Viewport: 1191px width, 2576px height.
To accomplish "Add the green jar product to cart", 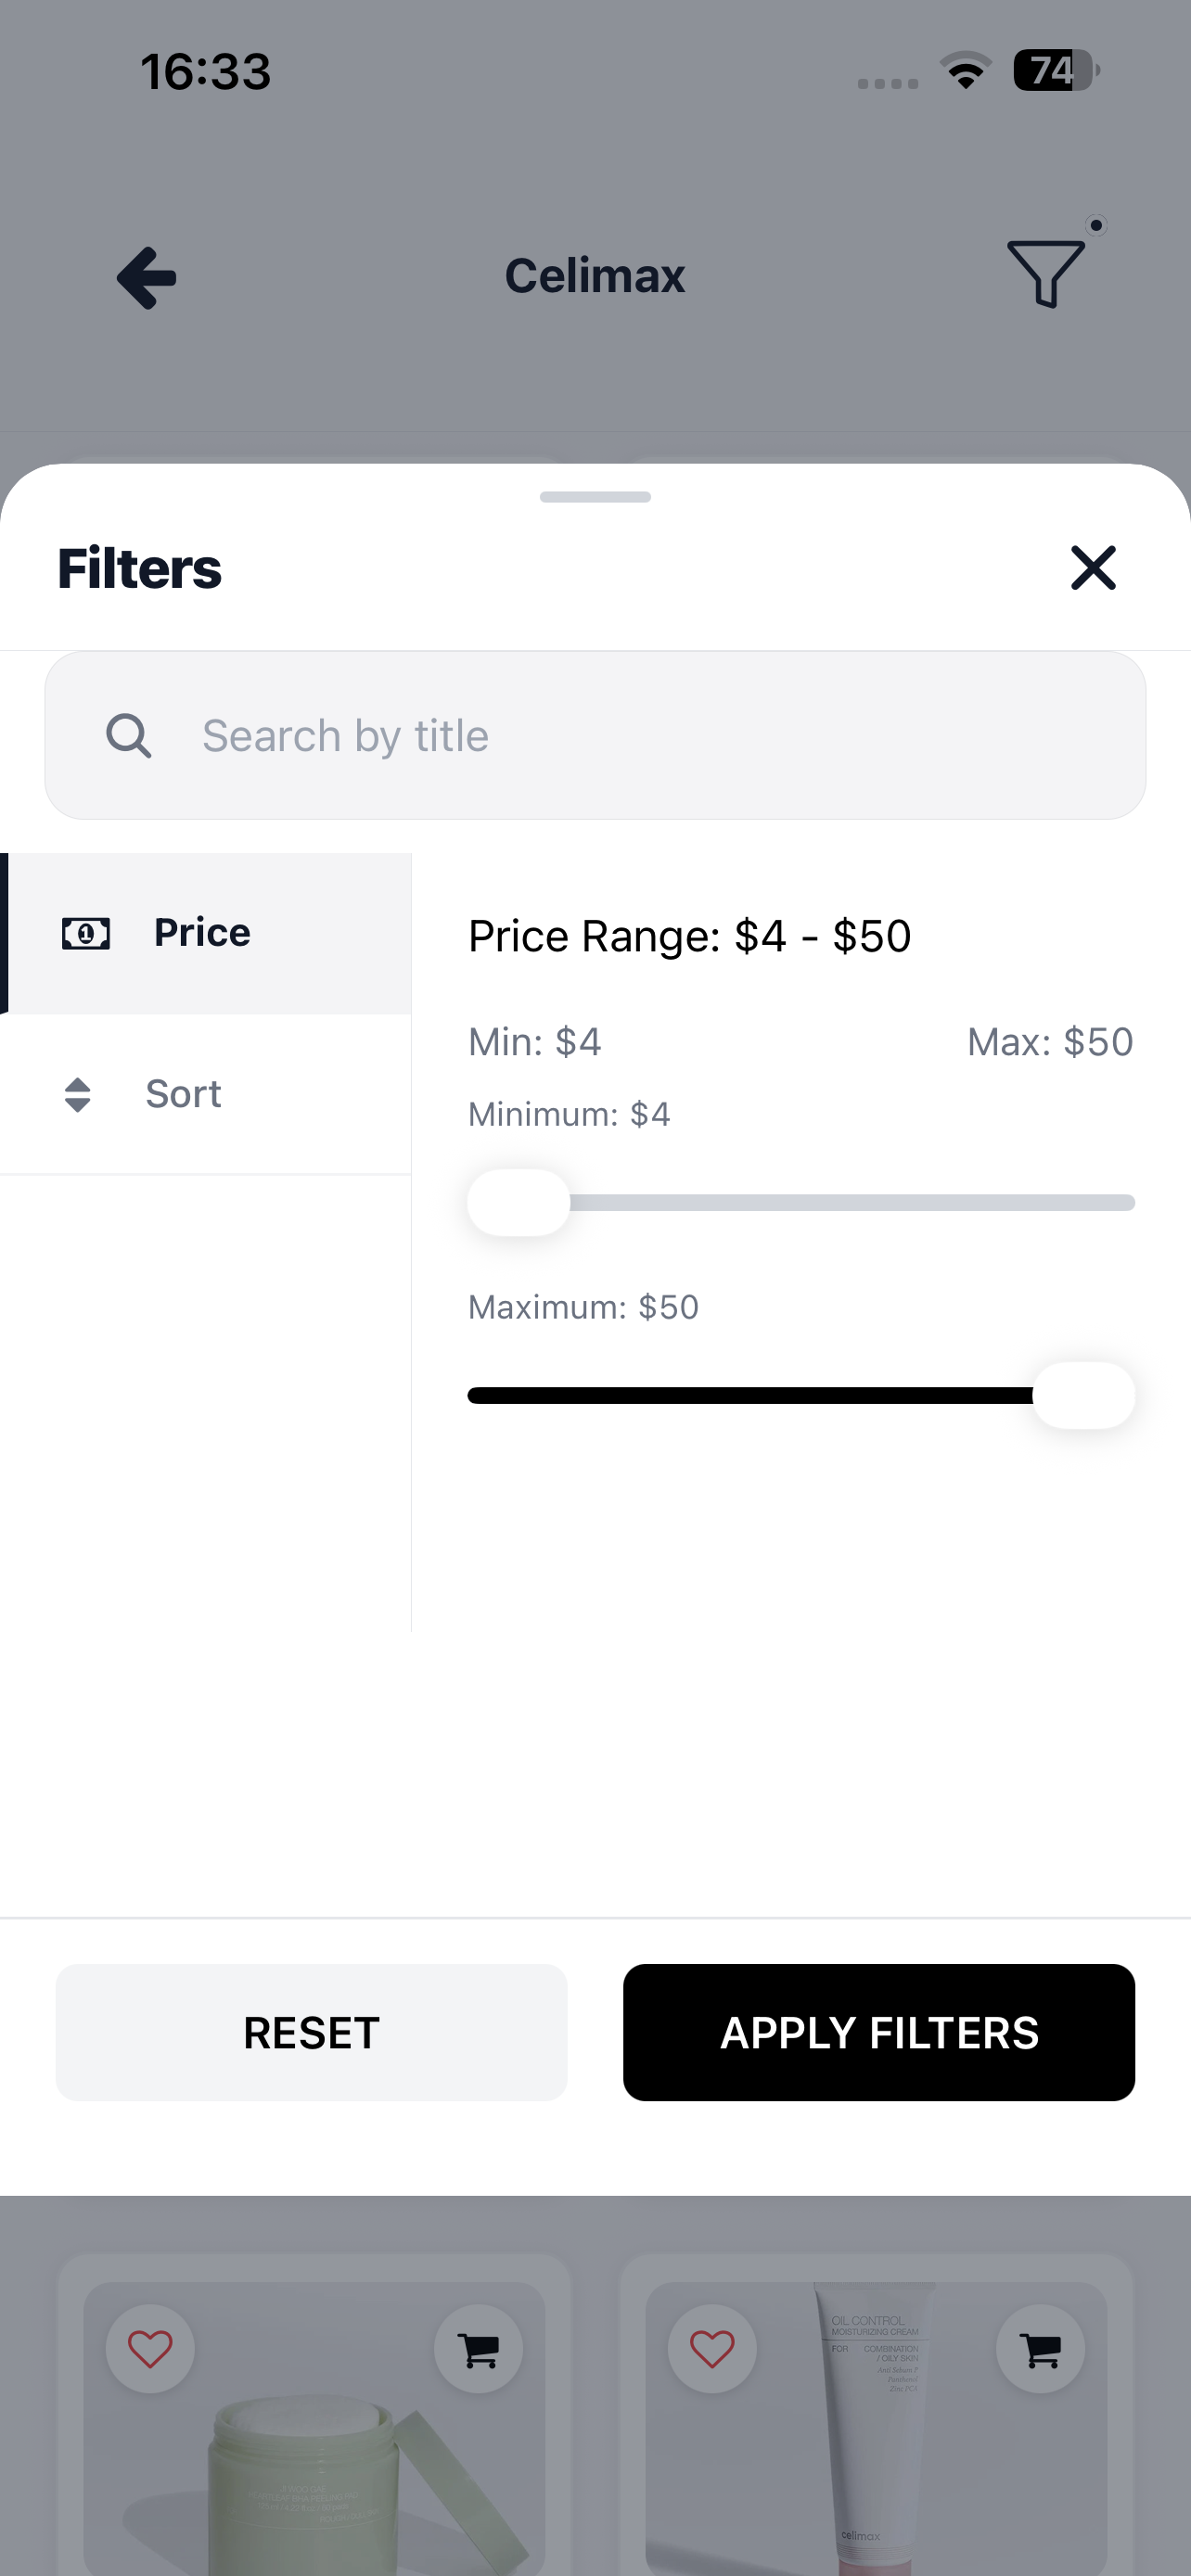I will pos(478,2348).
